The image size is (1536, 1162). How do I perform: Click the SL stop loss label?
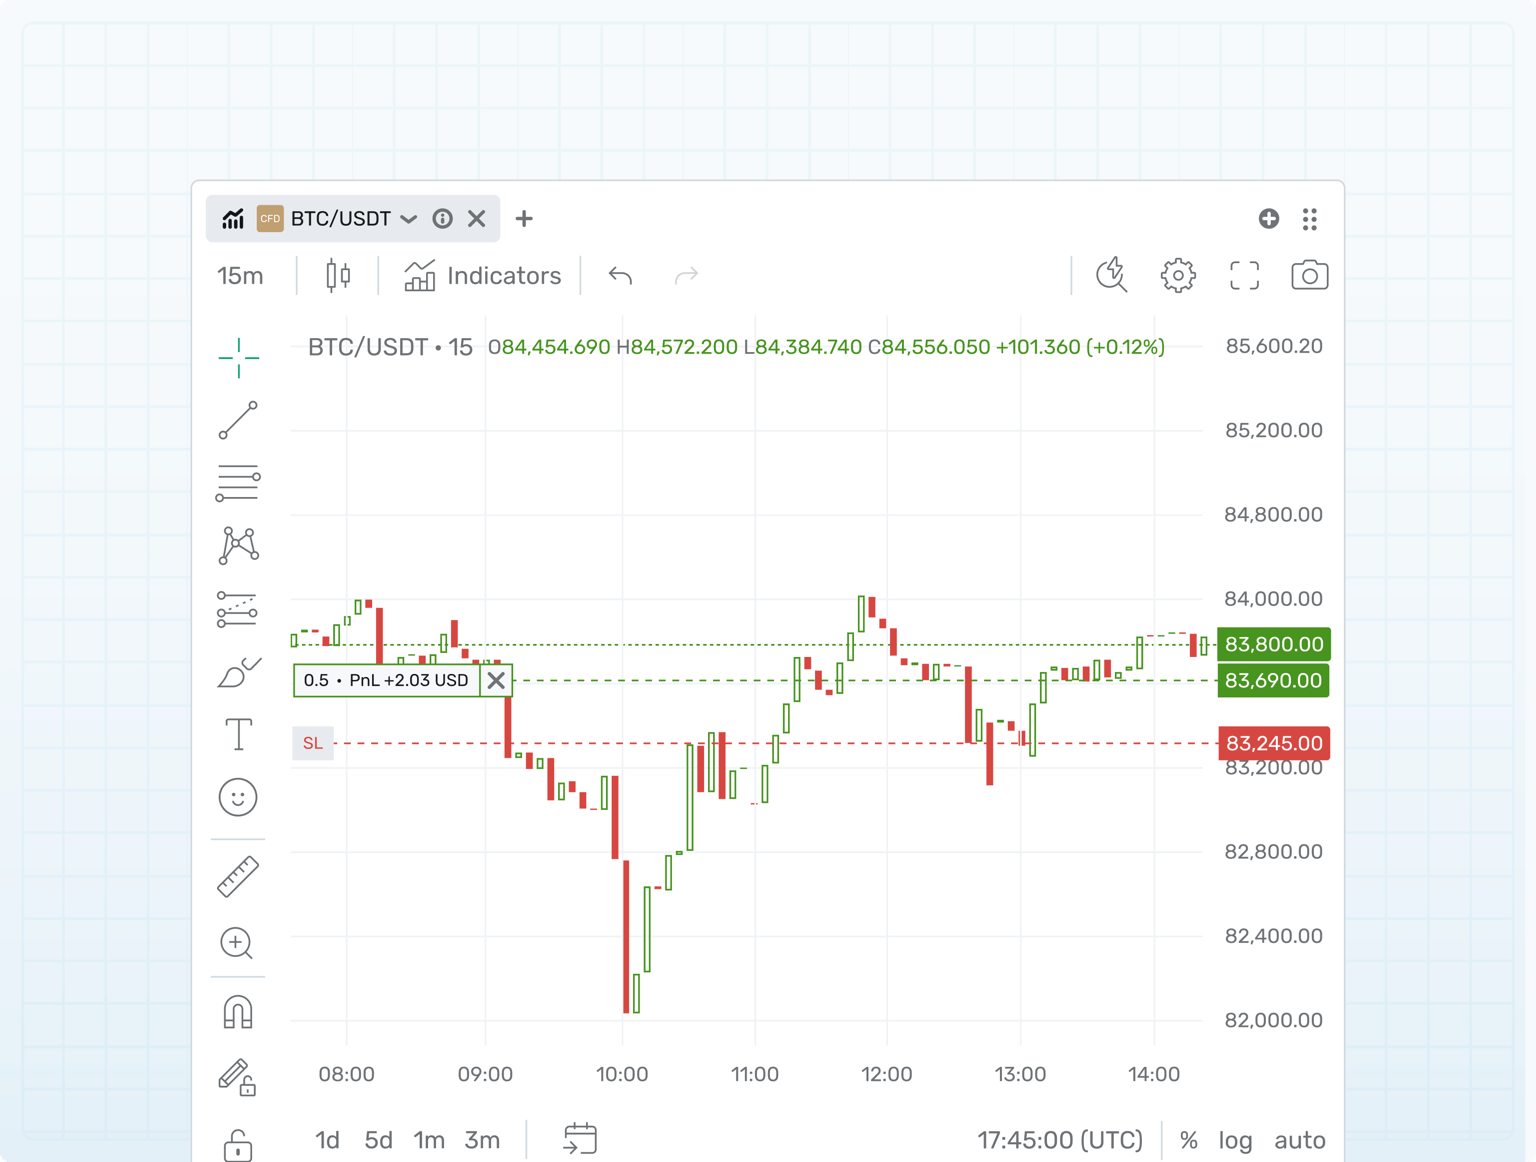313,743
